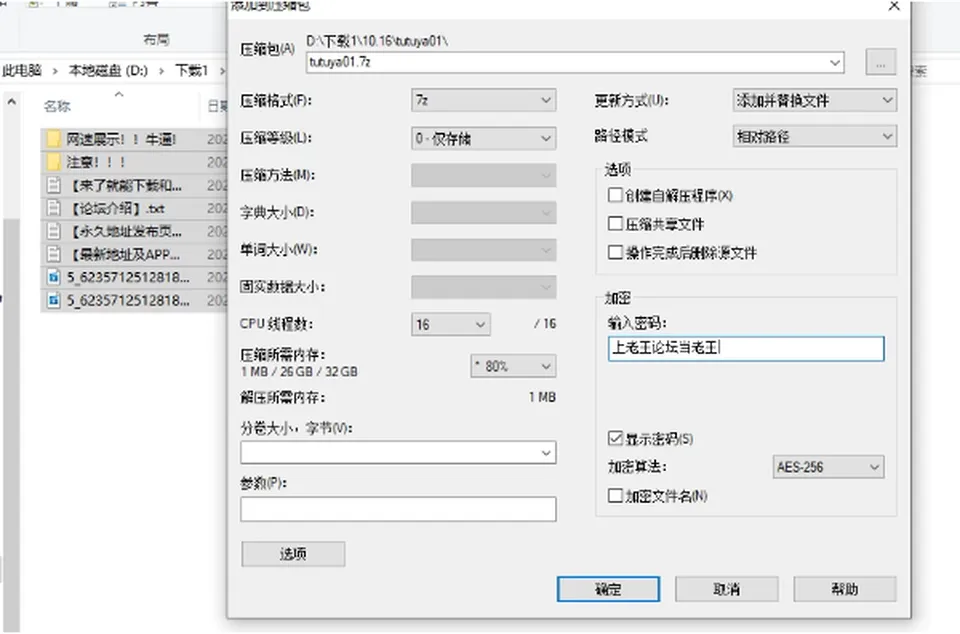Select the 网速展示！！牛逼! folder name in Explorer

121,140
